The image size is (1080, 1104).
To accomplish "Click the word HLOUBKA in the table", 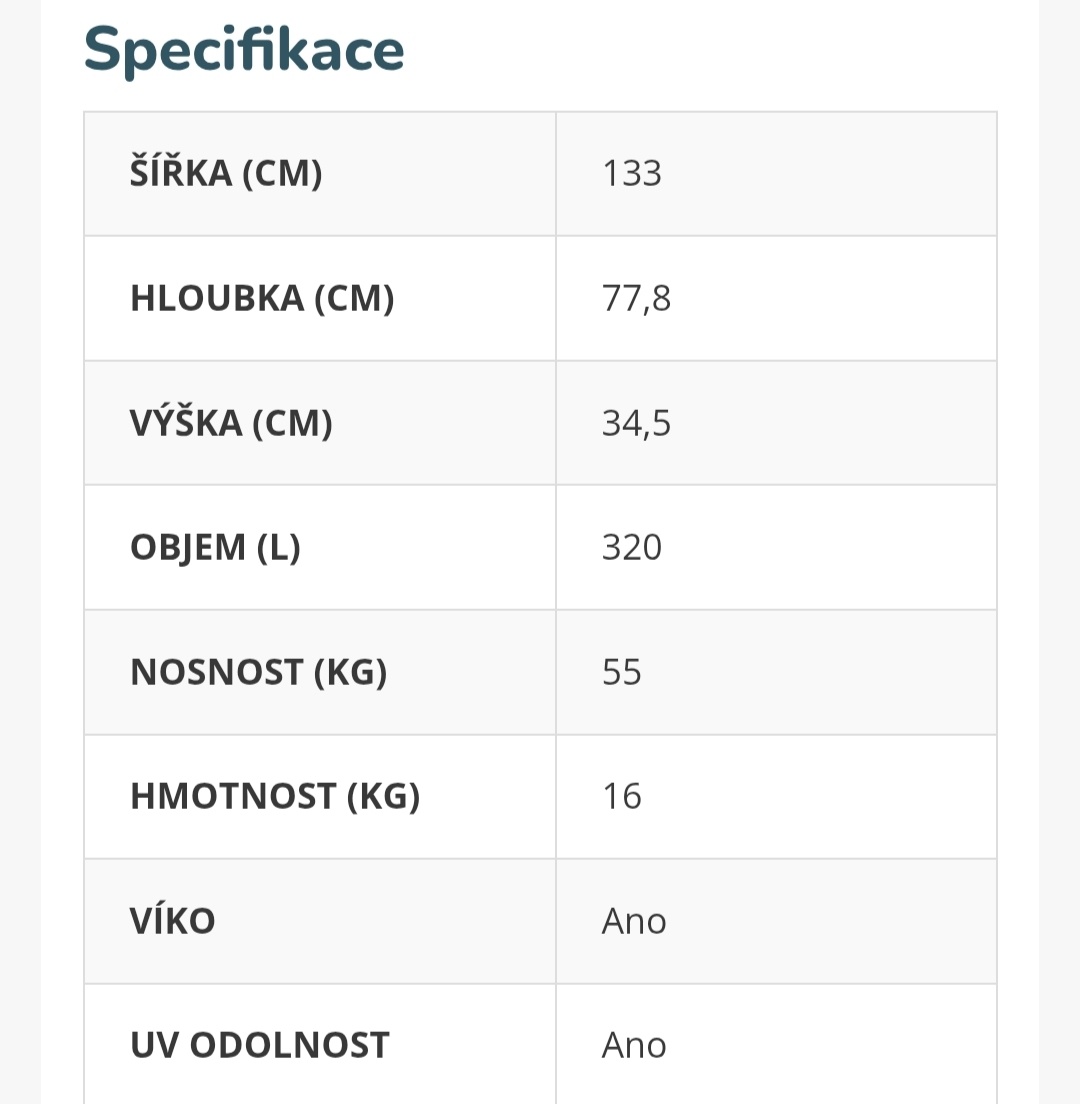I will tap(216, 298).
